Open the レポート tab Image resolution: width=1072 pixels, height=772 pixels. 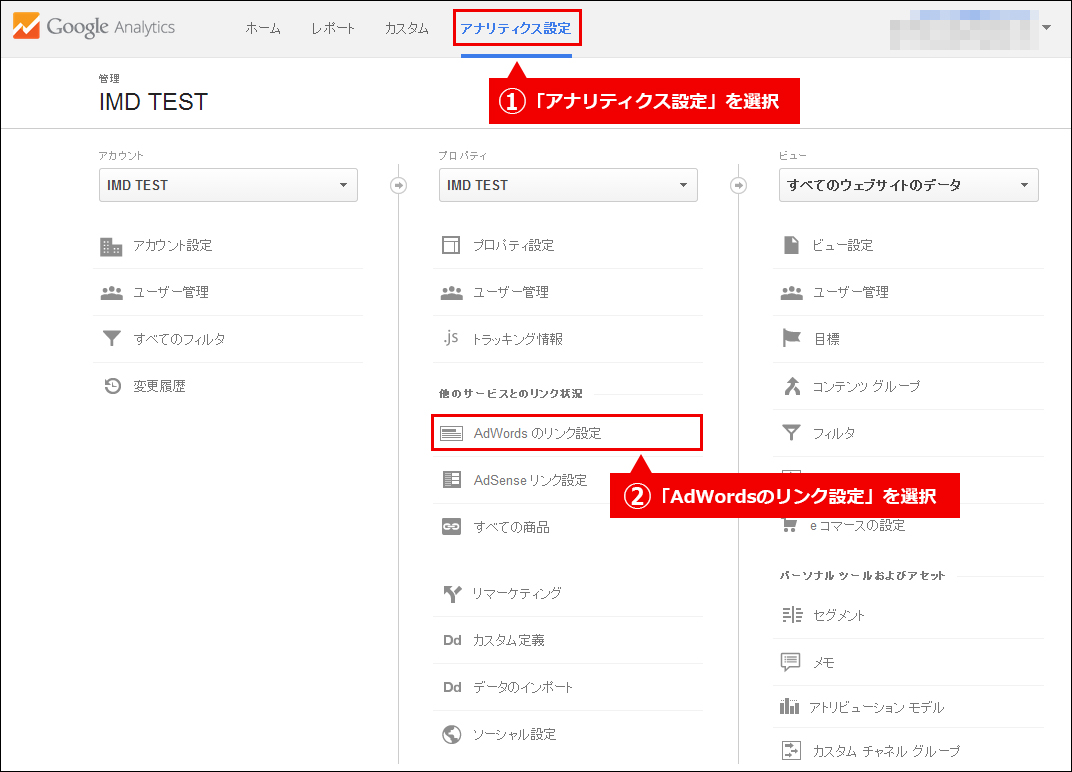333,28
